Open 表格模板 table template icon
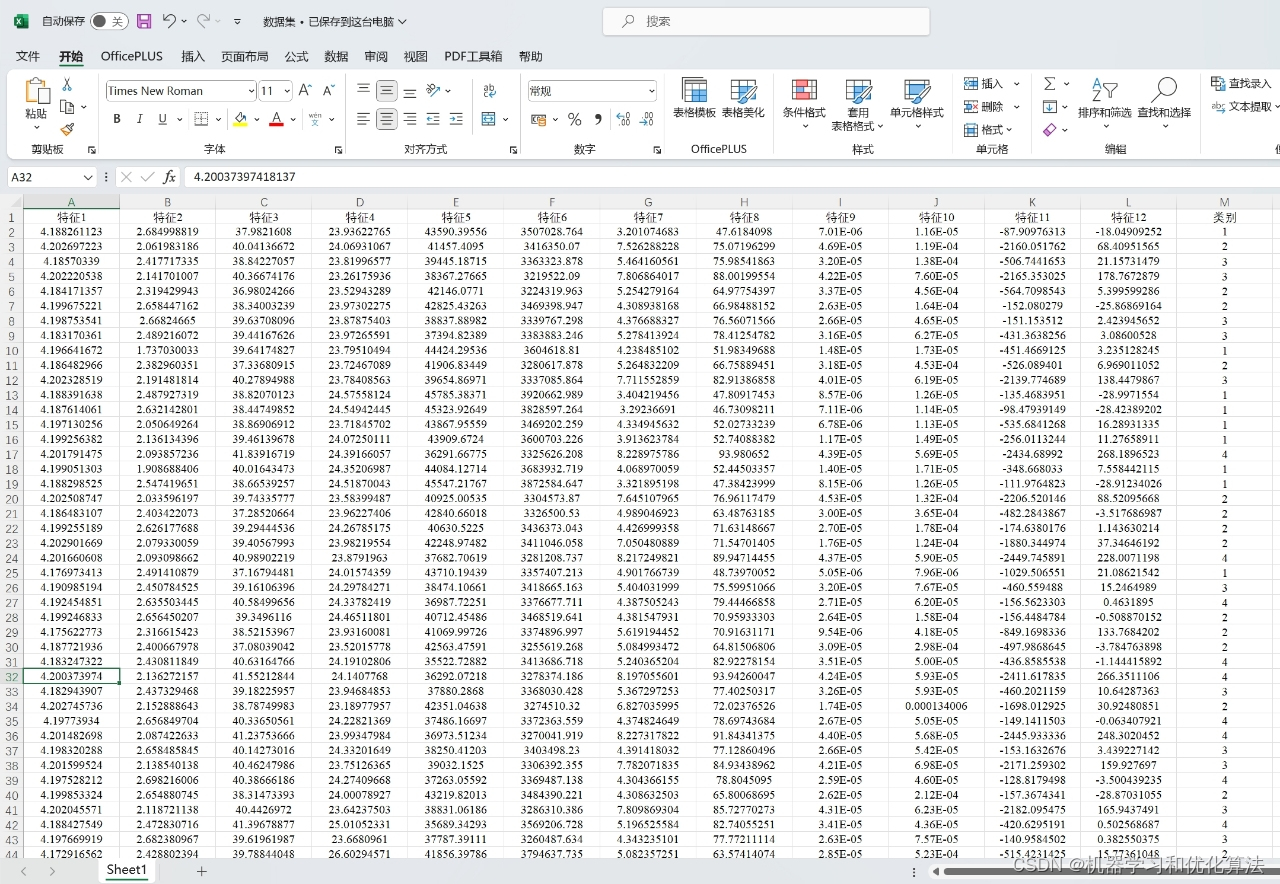 tap(694, 98)
